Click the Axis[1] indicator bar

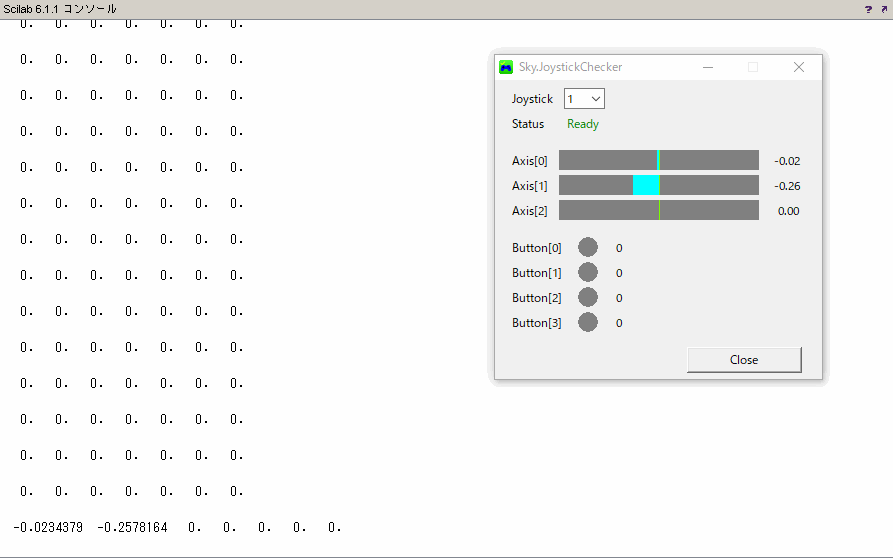pyautogui.click(x=658, y=185)
